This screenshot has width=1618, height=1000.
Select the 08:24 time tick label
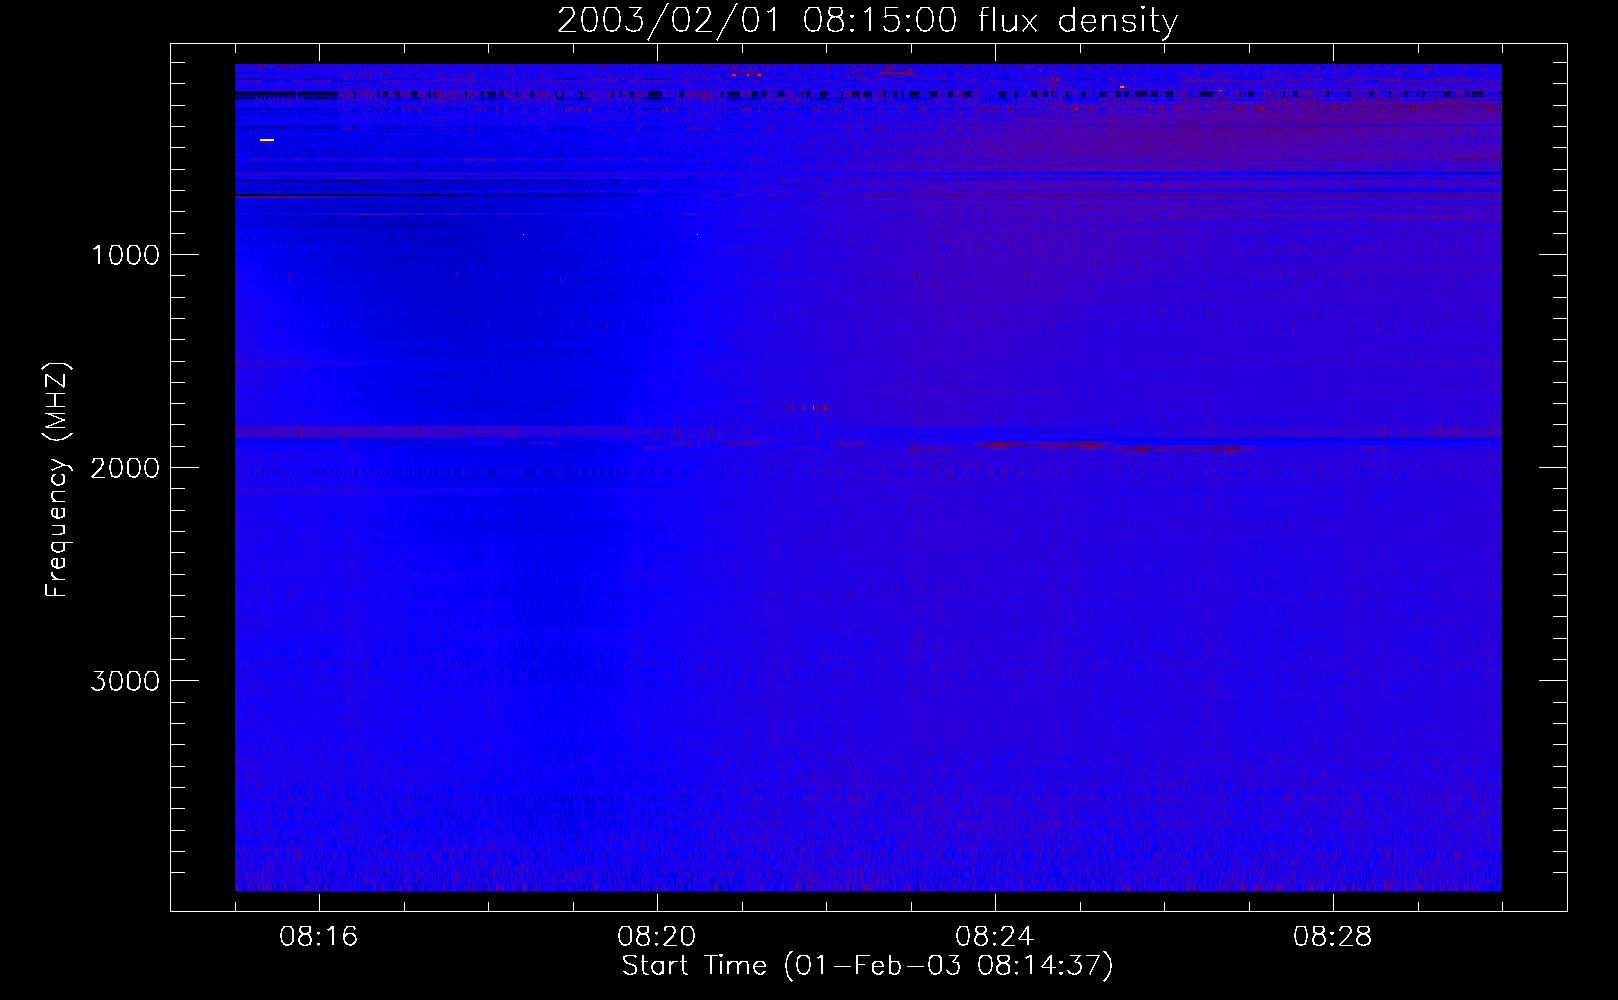995,937
